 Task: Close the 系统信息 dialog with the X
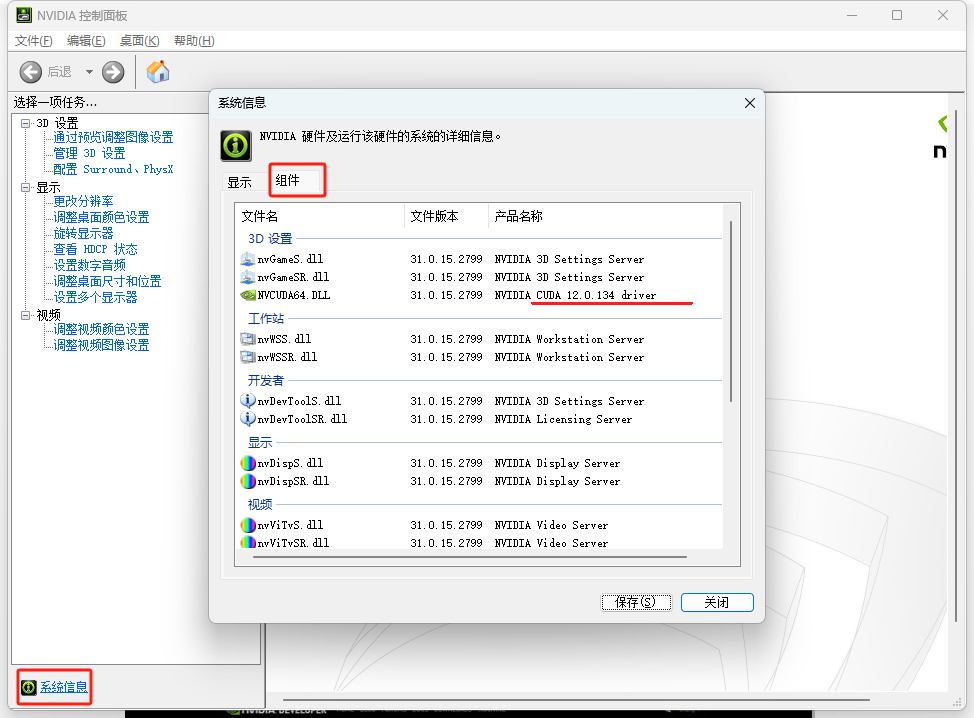click(750, 103)
